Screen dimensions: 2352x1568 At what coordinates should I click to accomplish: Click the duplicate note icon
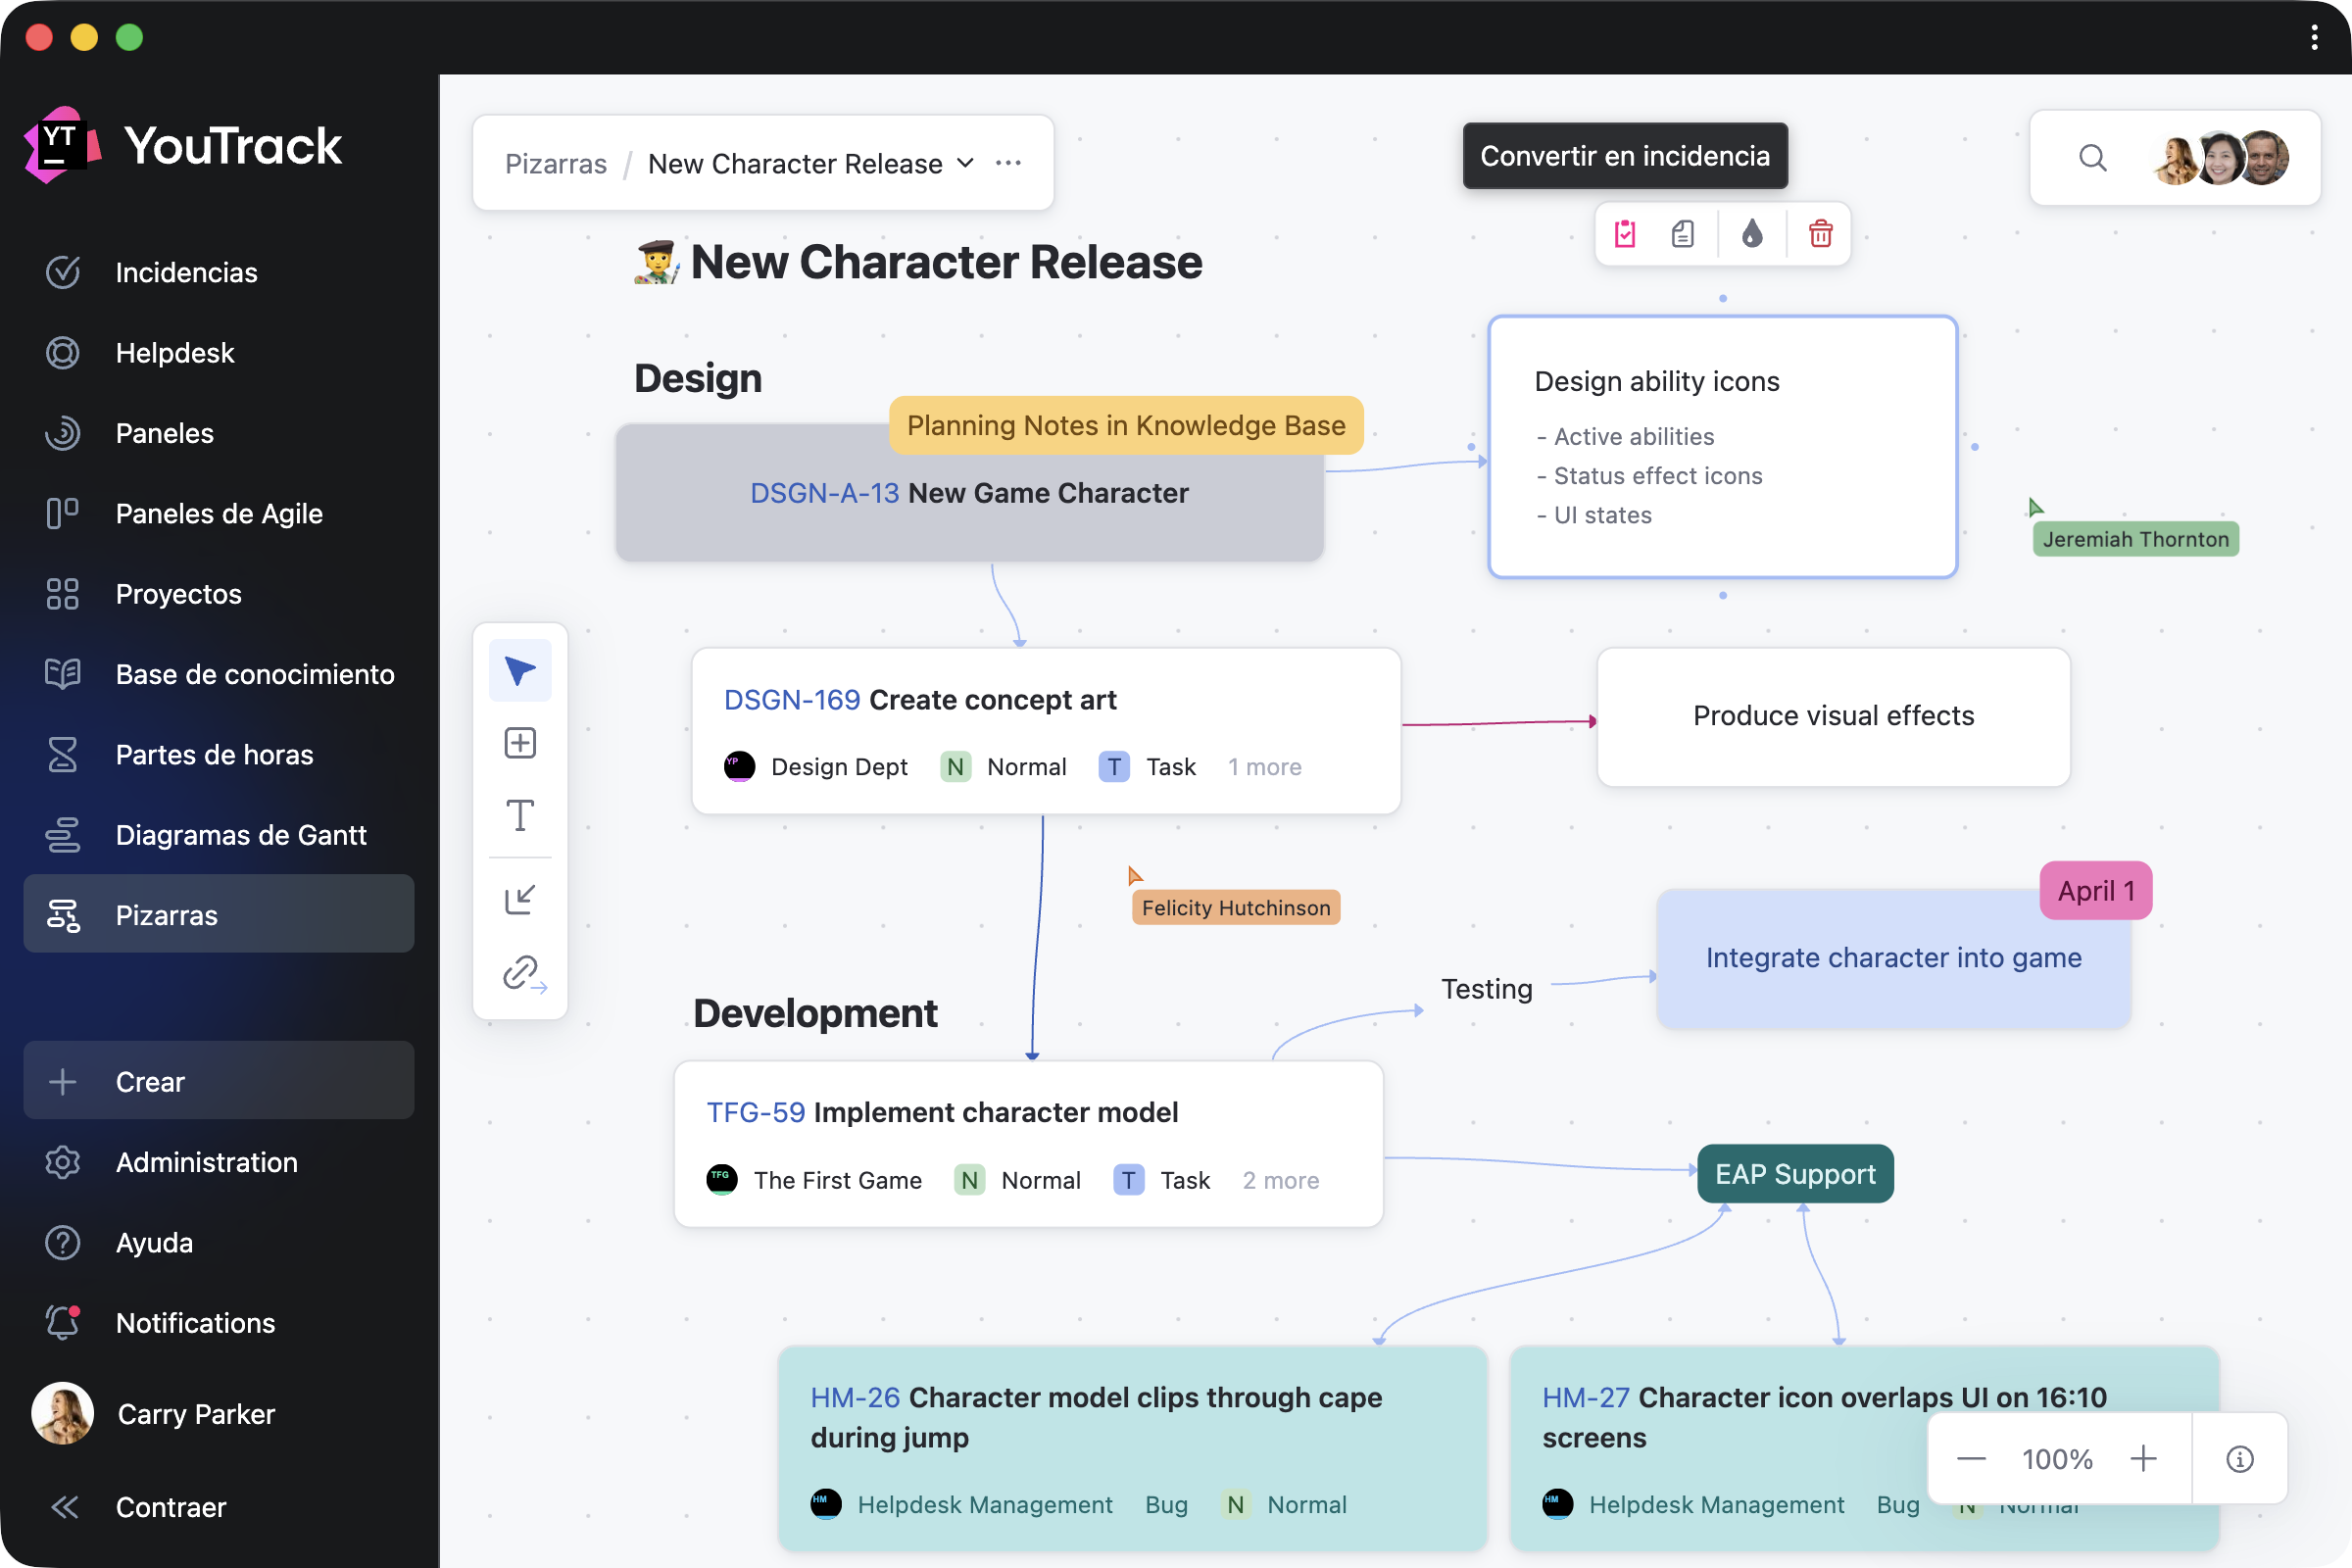point(1683,234)
